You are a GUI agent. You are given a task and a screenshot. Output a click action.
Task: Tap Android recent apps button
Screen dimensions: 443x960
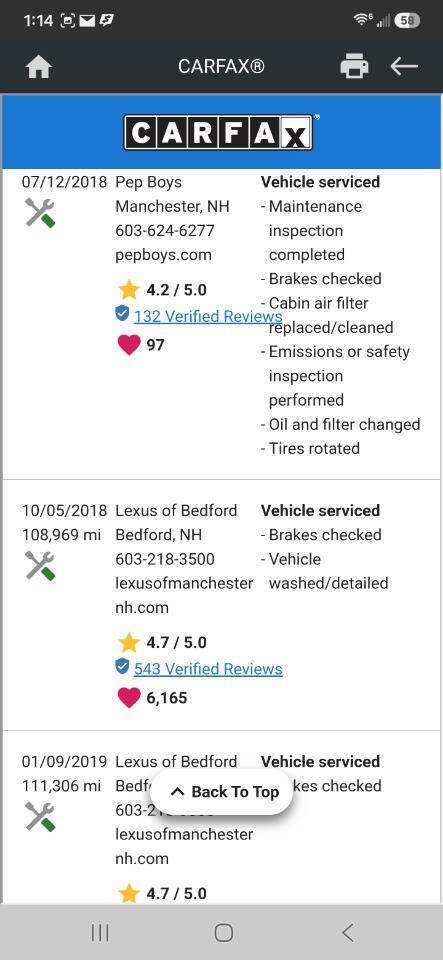click(x=100, y=932)
